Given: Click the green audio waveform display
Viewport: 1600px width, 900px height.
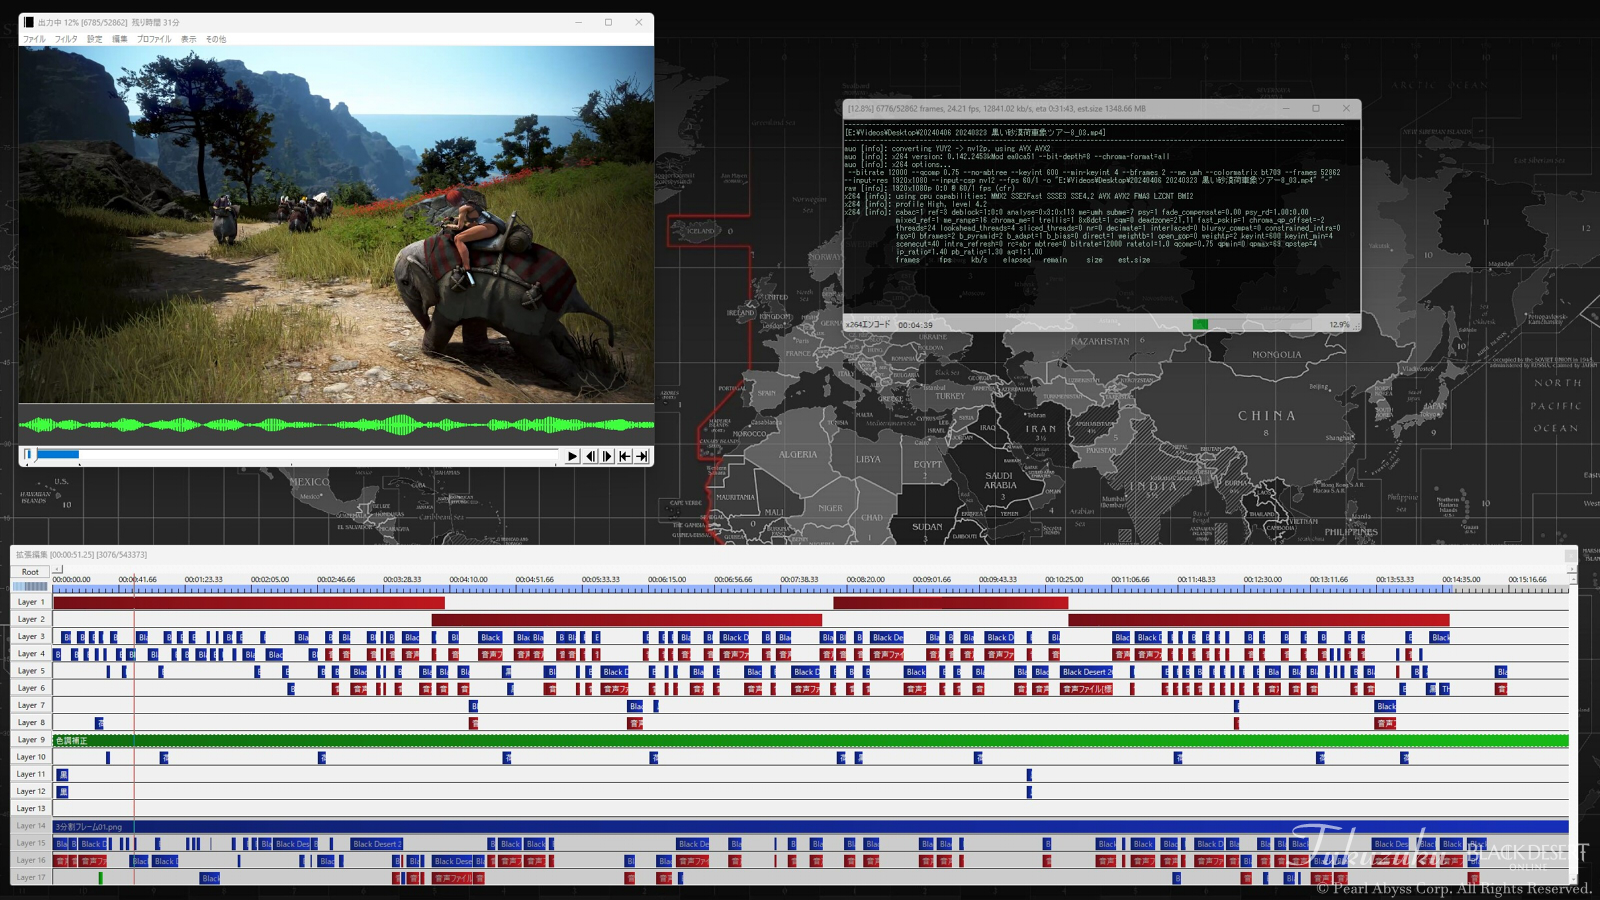Looking at the screenshot, I should [x=336, y=425].
